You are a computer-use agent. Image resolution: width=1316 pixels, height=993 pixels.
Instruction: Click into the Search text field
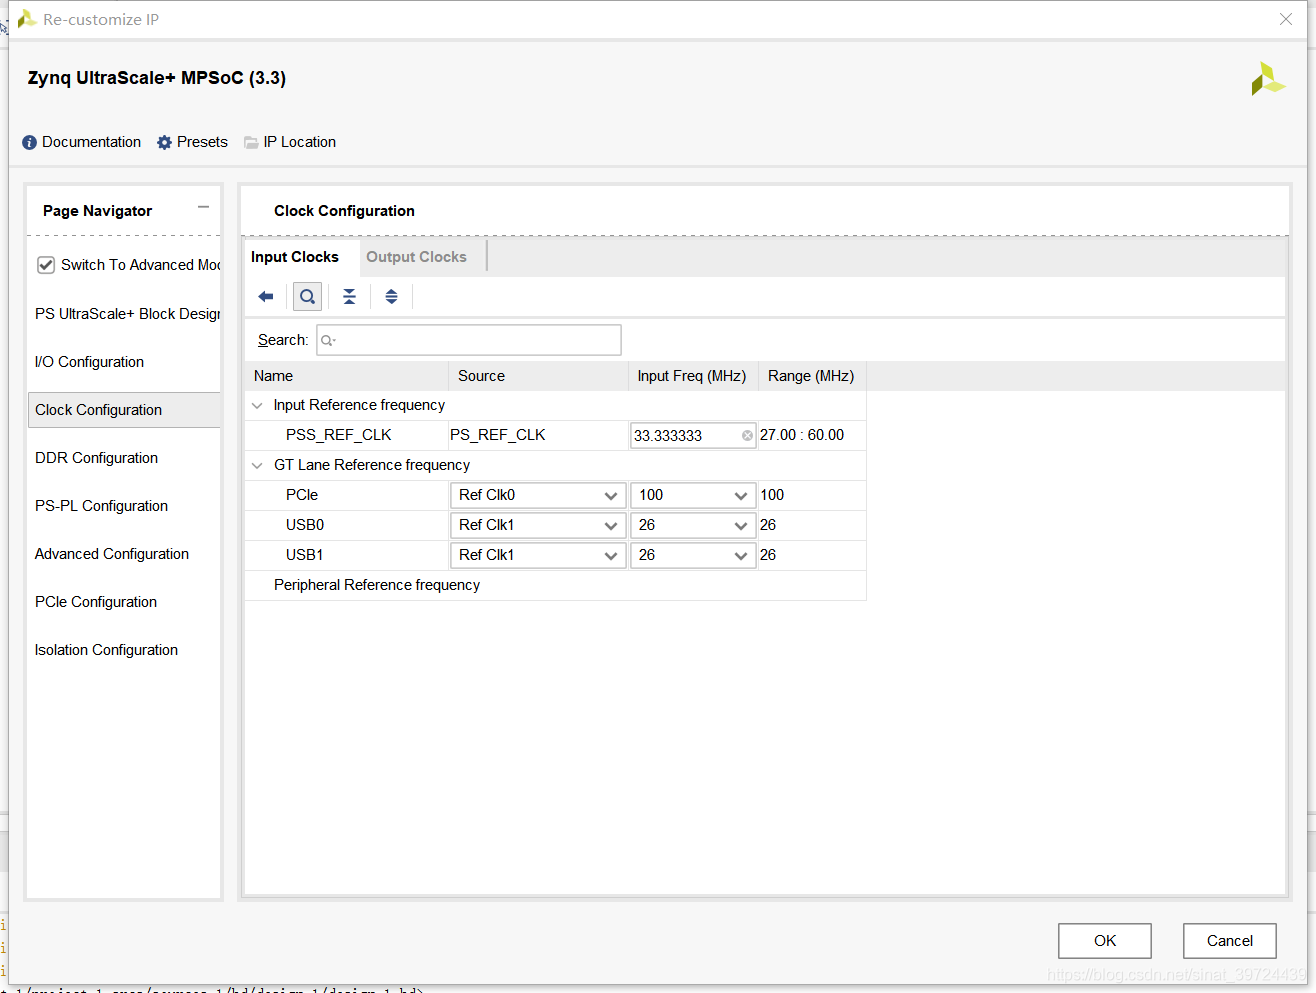click(x=469, y=340)
